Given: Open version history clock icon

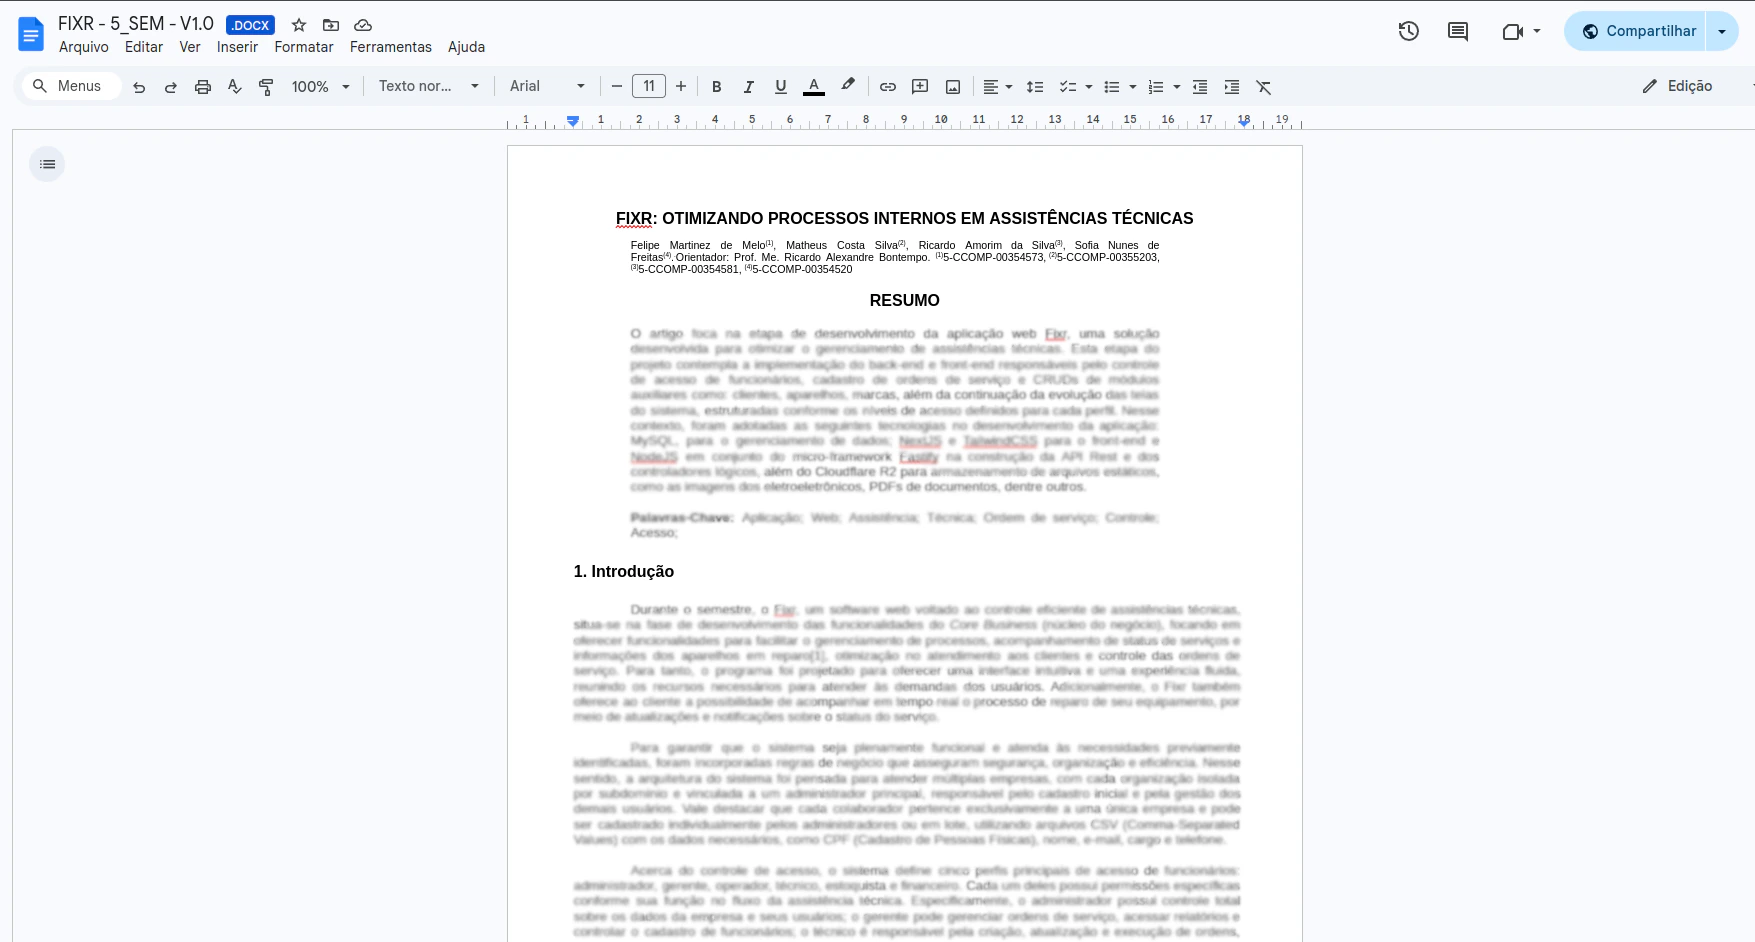Looking at the screenshot, I should (x=1409, y=31).
